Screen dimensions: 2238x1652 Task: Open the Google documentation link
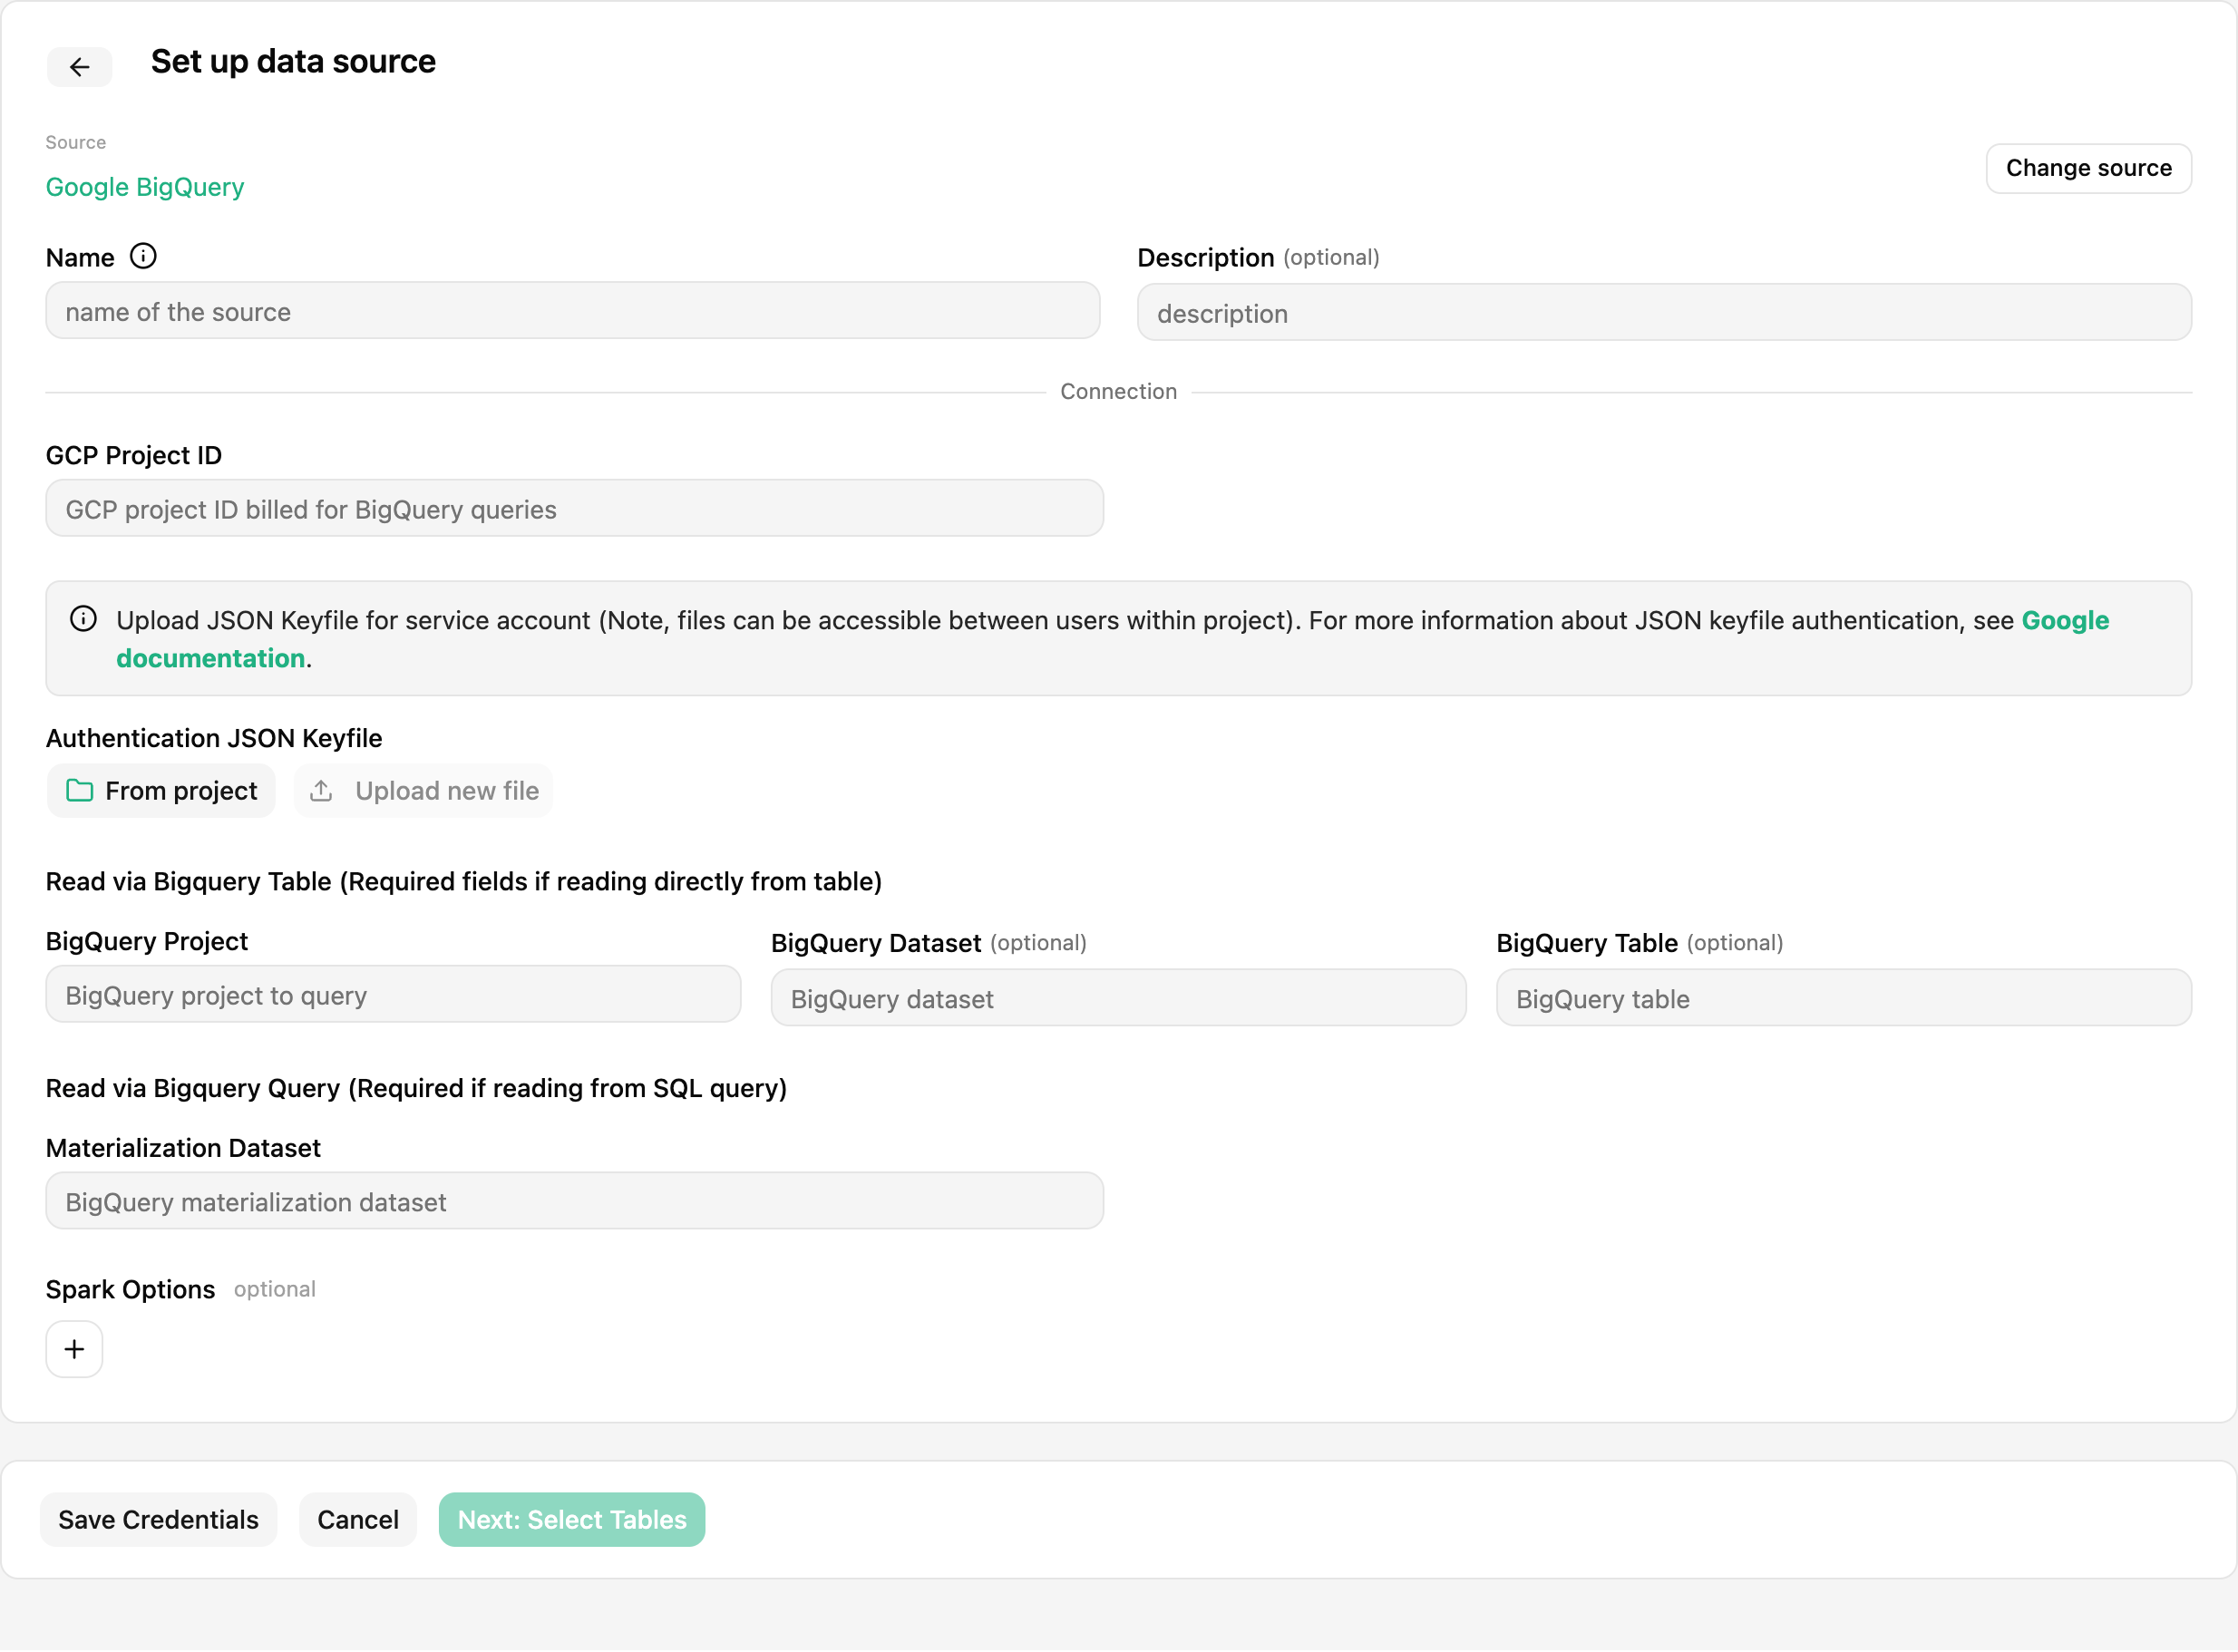(x=2065, y=620)
